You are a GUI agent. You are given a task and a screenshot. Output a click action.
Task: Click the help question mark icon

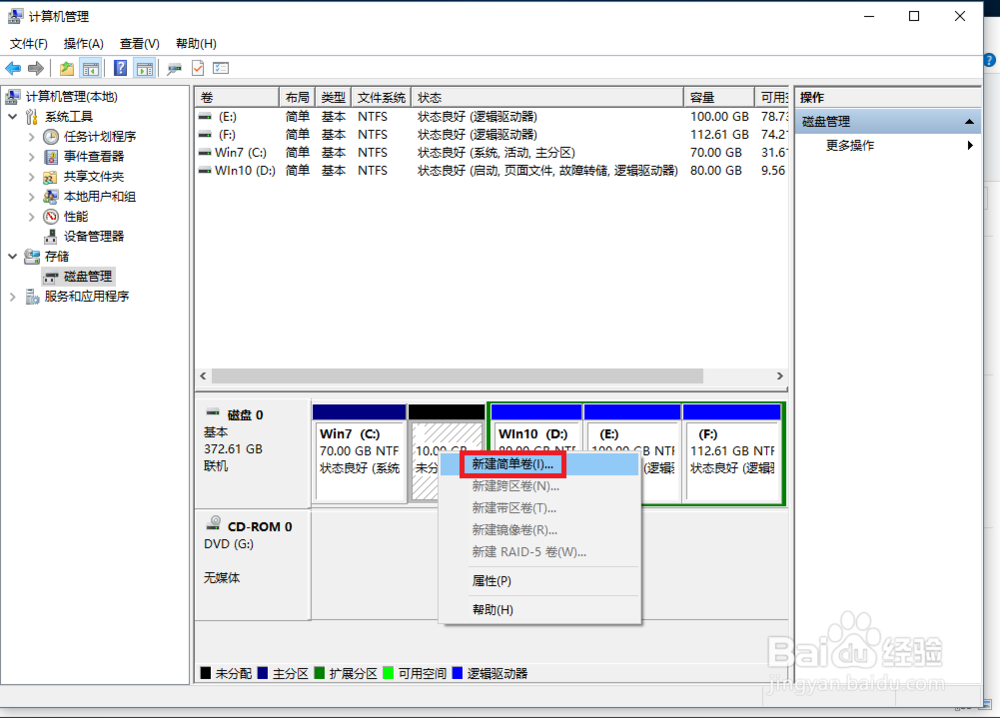pos(121,67)
